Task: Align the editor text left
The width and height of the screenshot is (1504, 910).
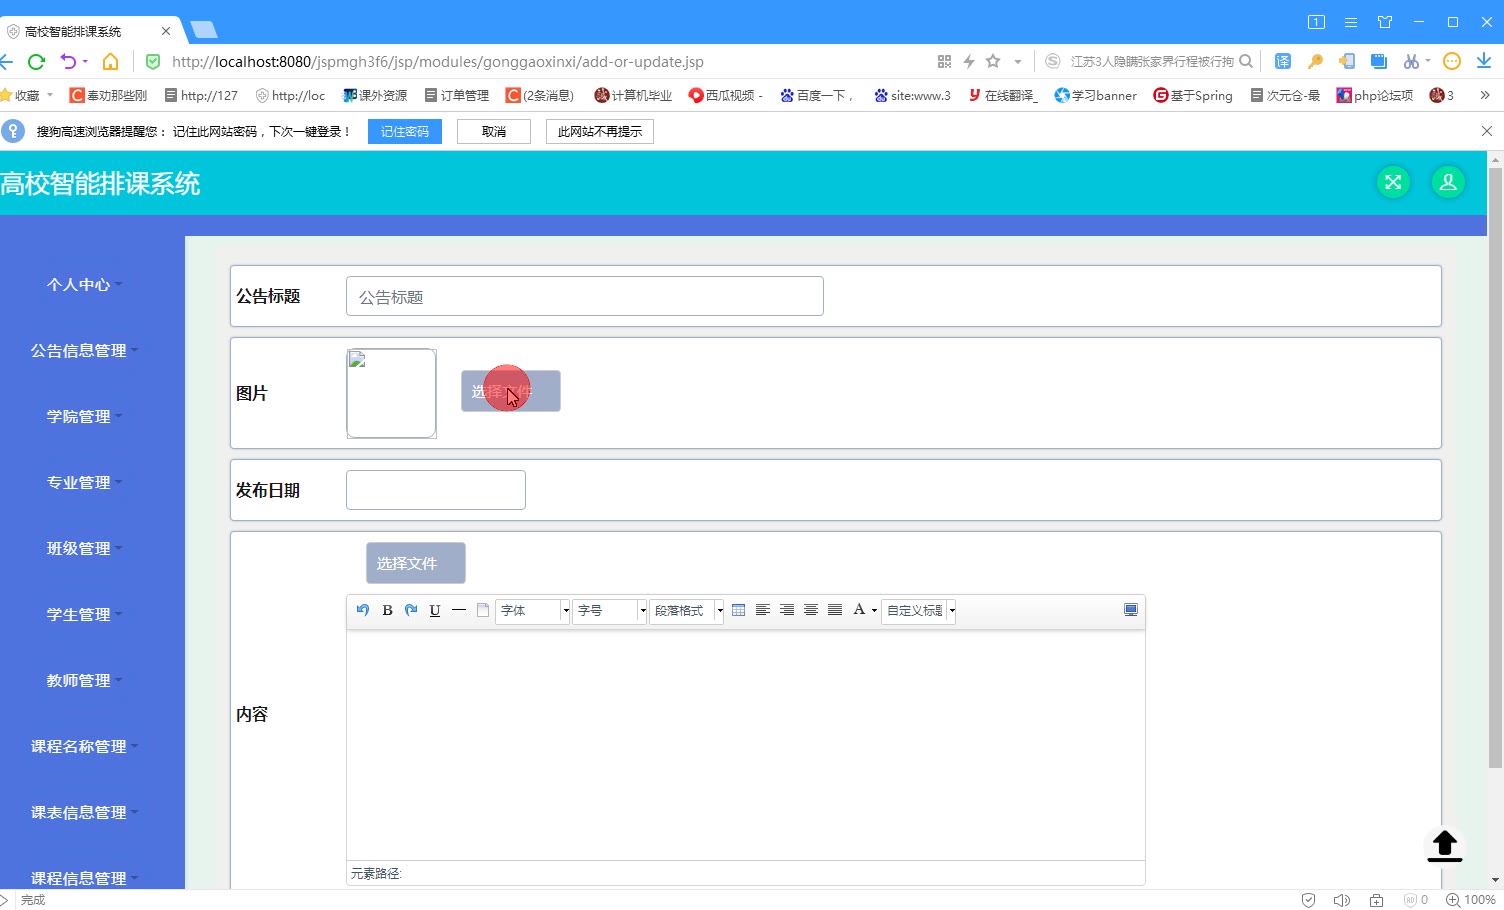Action: point(763,610)
